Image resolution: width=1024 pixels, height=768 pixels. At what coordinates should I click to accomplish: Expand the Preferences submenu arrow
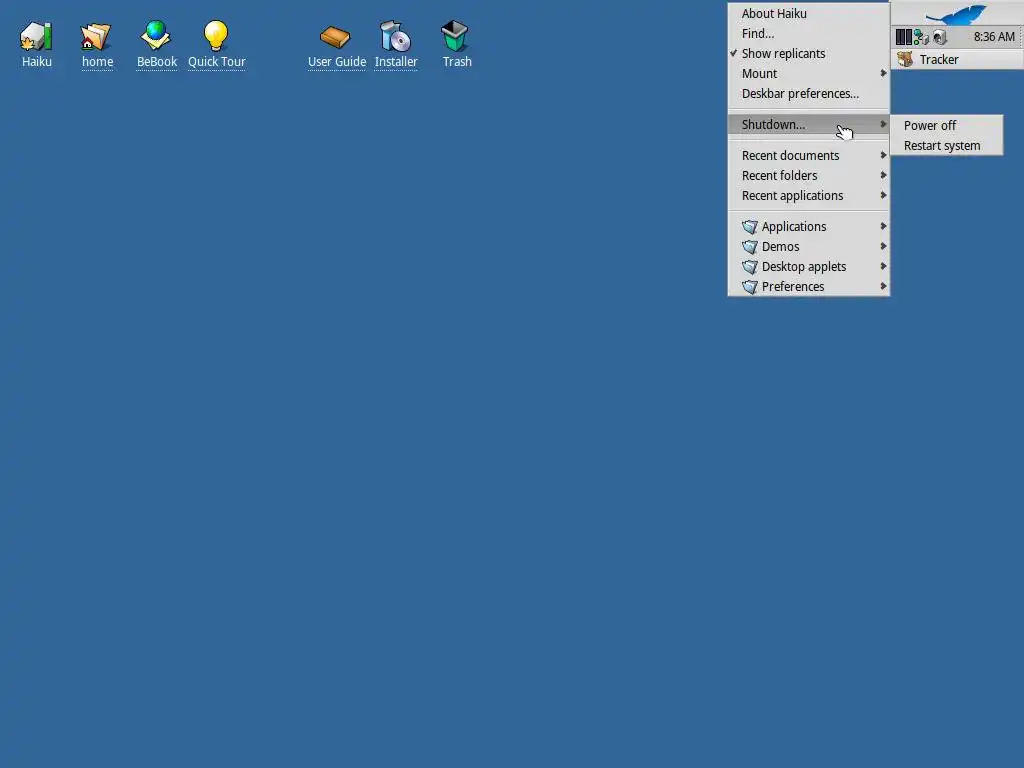click(883, 286)
